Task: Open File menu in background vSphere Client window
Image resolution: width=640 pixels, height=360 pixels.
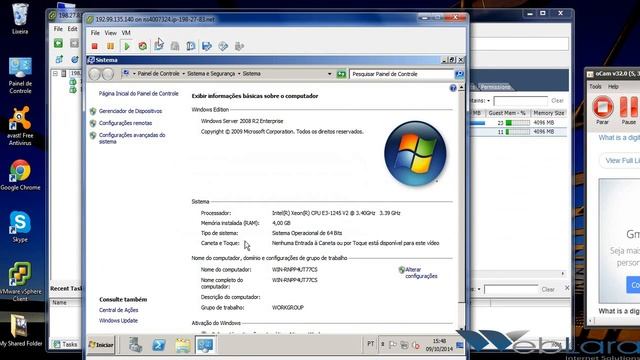Action: pyautogui.click(x=58, y=29)
